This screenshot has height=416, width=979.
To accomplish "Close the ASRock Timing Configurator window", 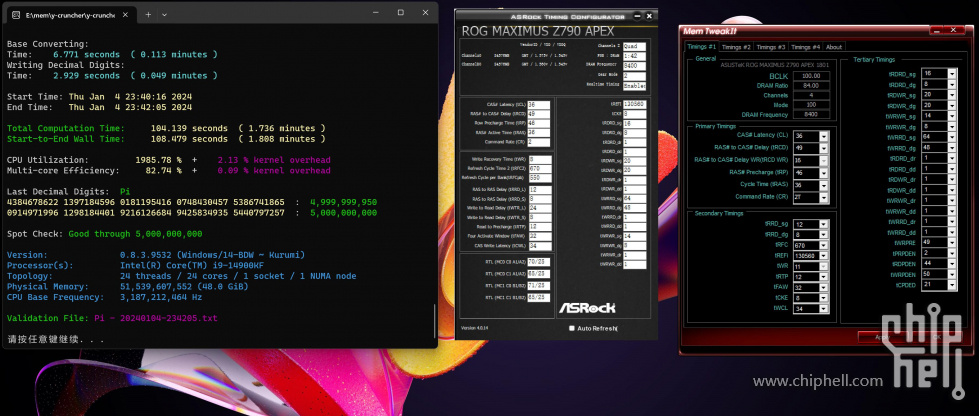I will point(649,16).
